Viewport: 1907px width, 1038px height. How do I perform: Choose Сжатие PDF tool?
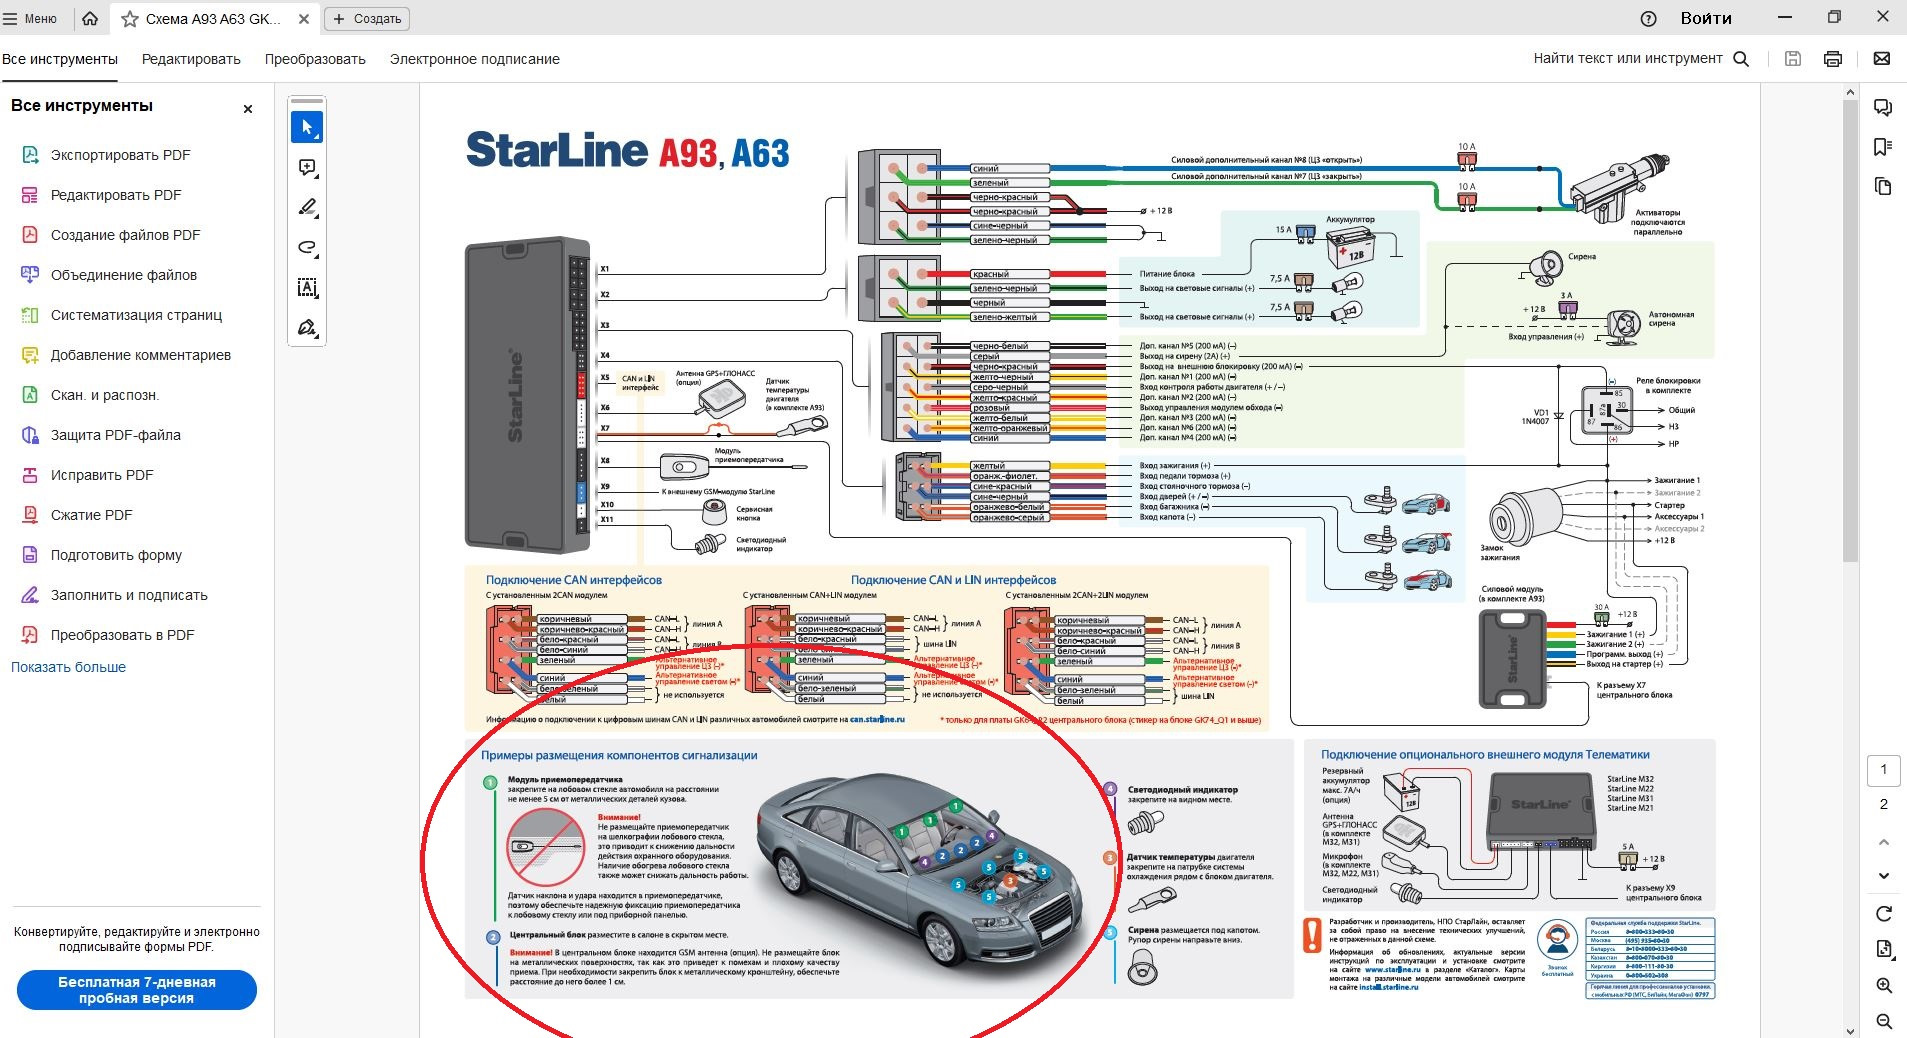pos(91,515)
